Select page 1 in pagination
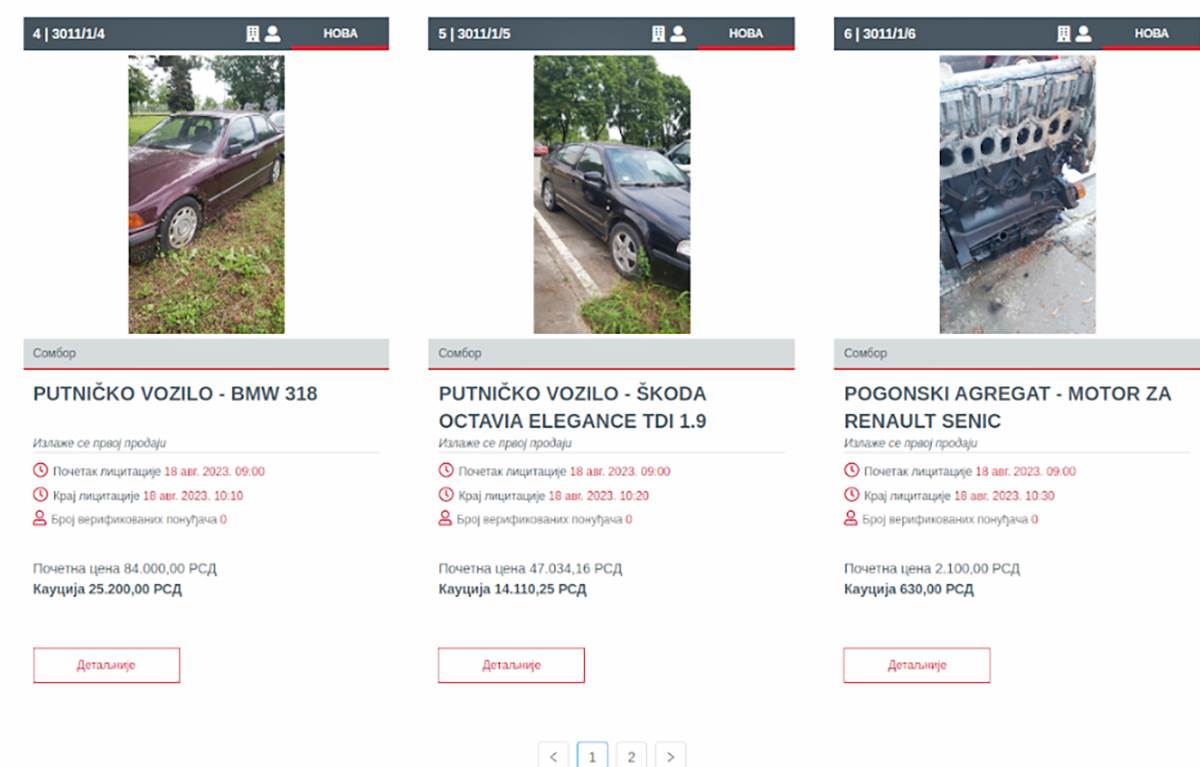The height and width of the screenshot is (767, 1200). click(x=592, y=756)
